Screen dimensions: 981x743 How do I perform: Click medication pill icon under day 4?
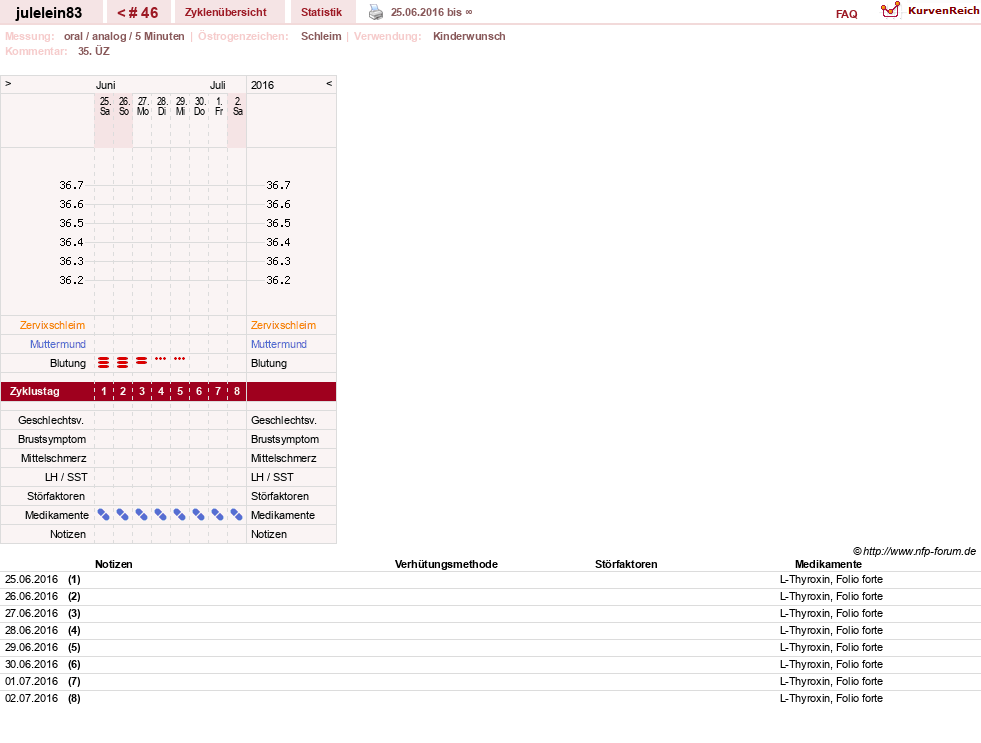coord(161,515)
